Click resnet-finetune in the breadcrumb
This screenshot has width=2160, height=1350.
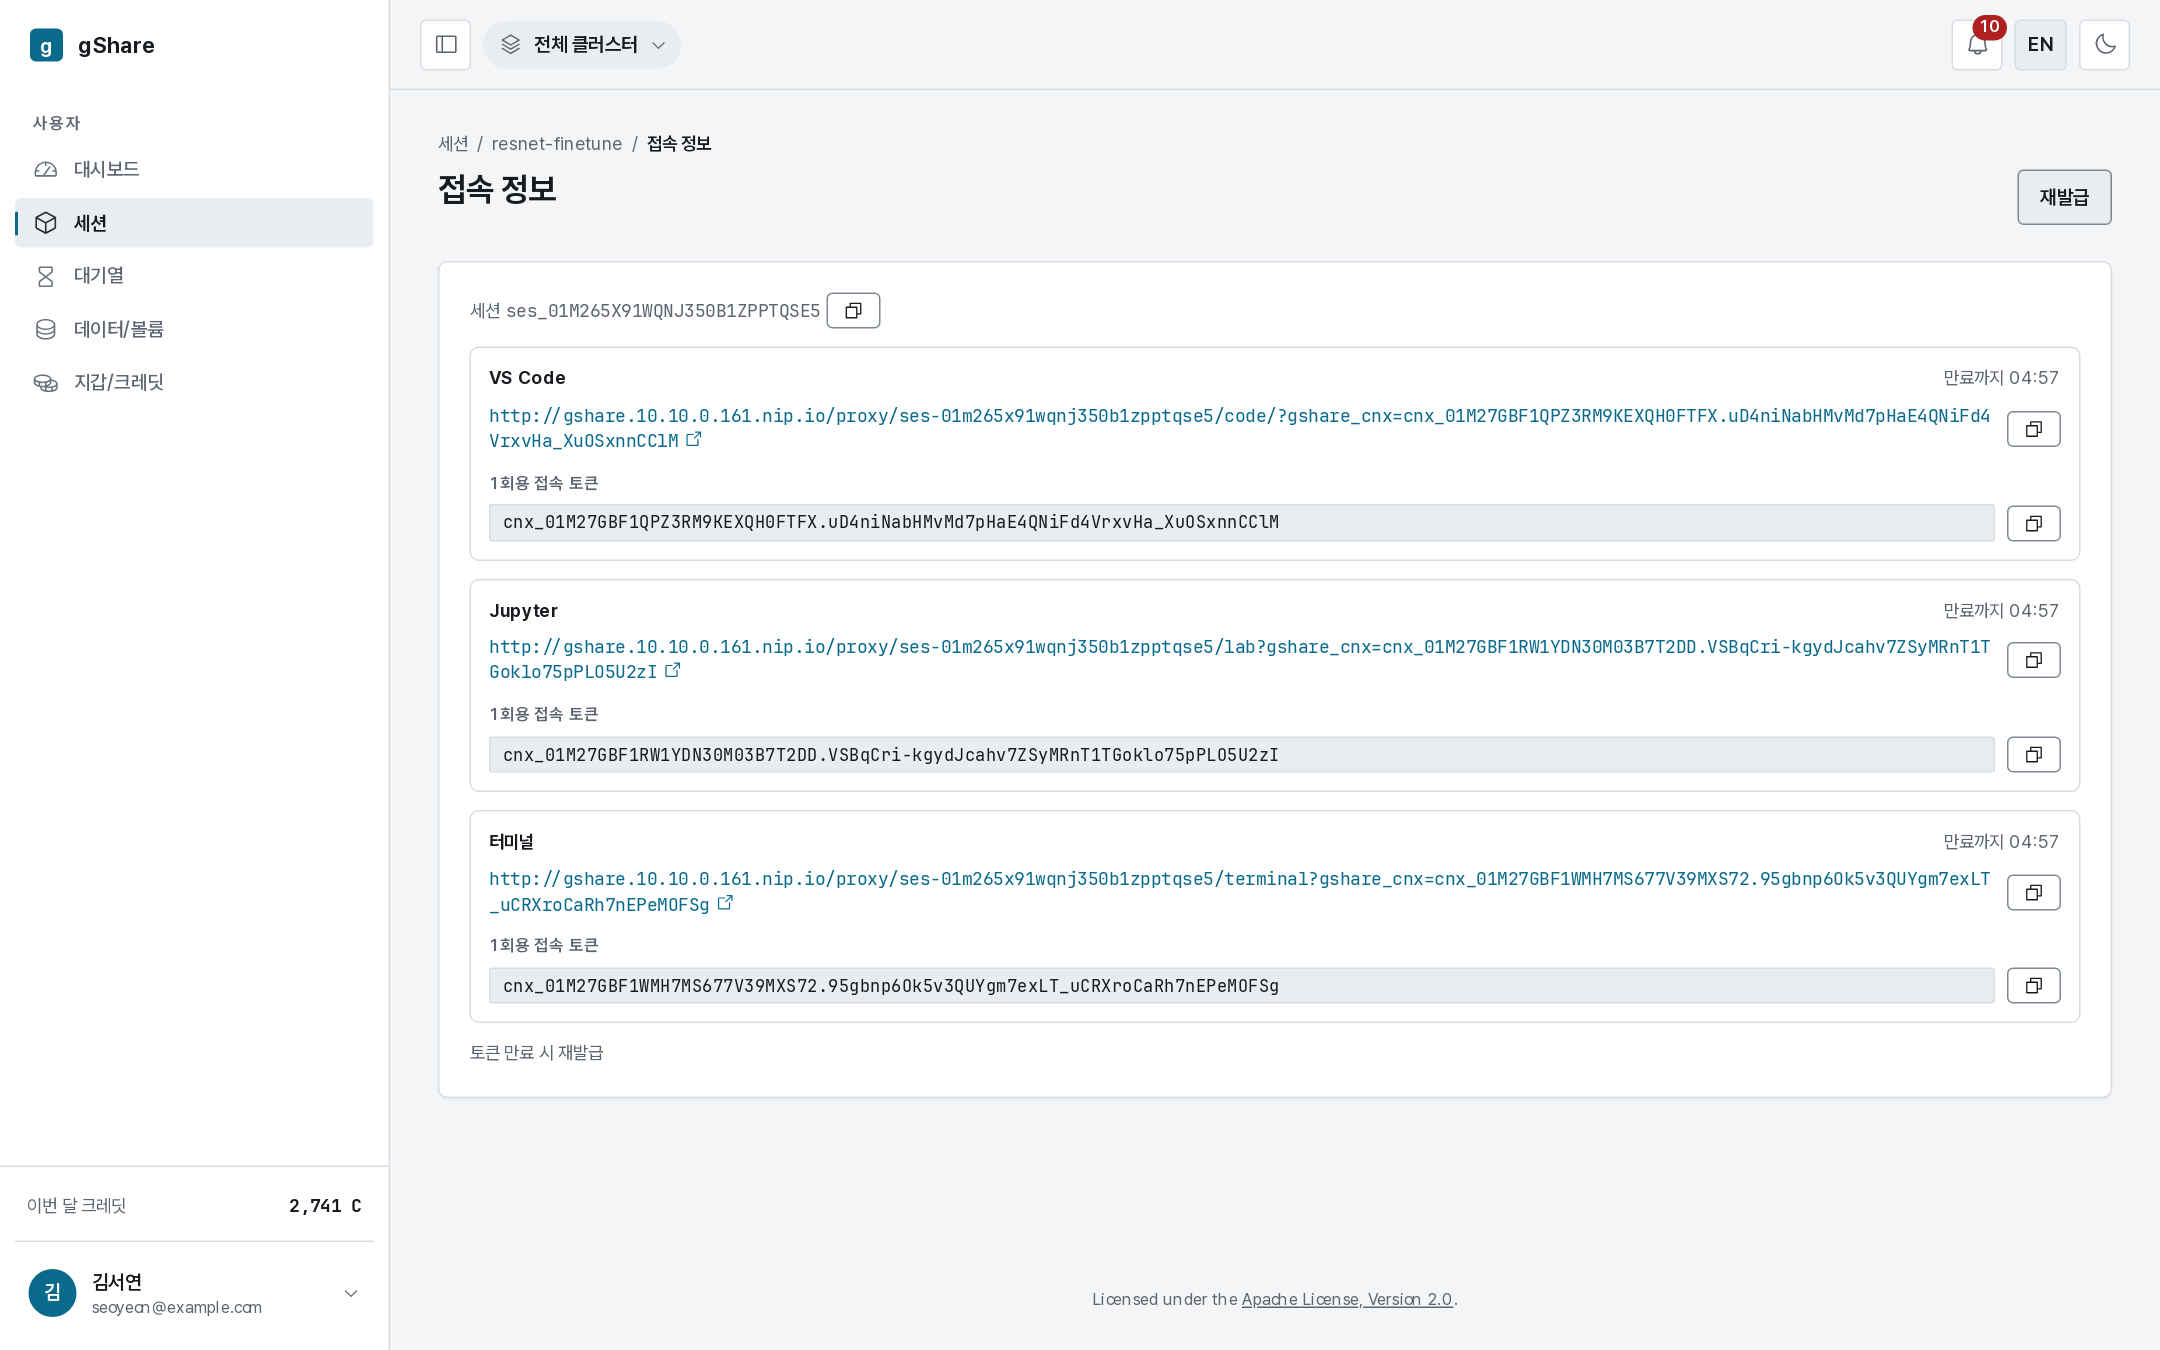556,143
